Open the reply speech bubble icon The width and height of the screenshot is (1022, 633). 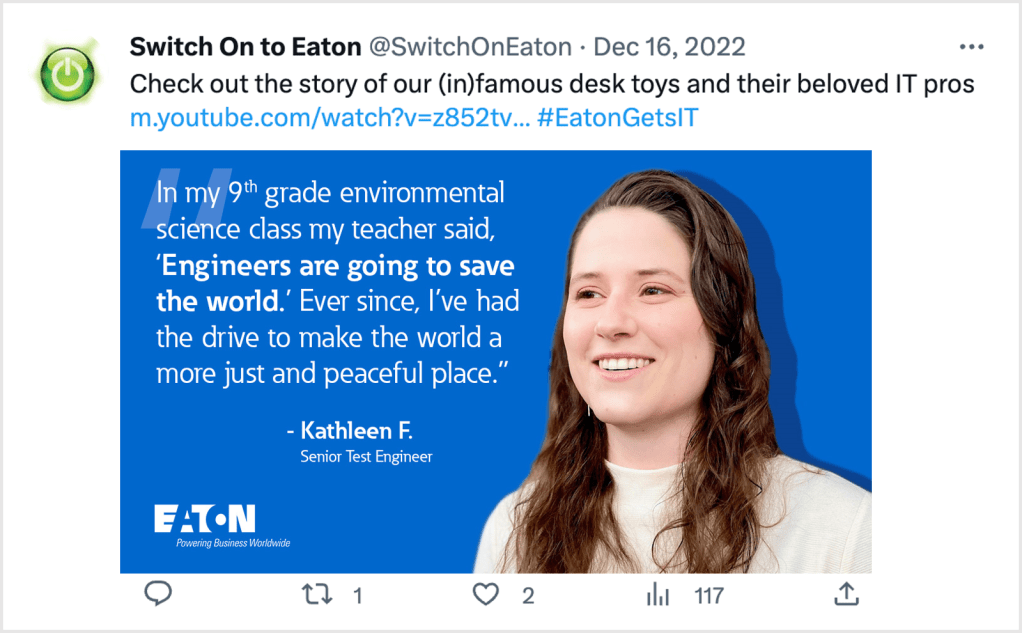pyautogui.click(x=158, y=595)
